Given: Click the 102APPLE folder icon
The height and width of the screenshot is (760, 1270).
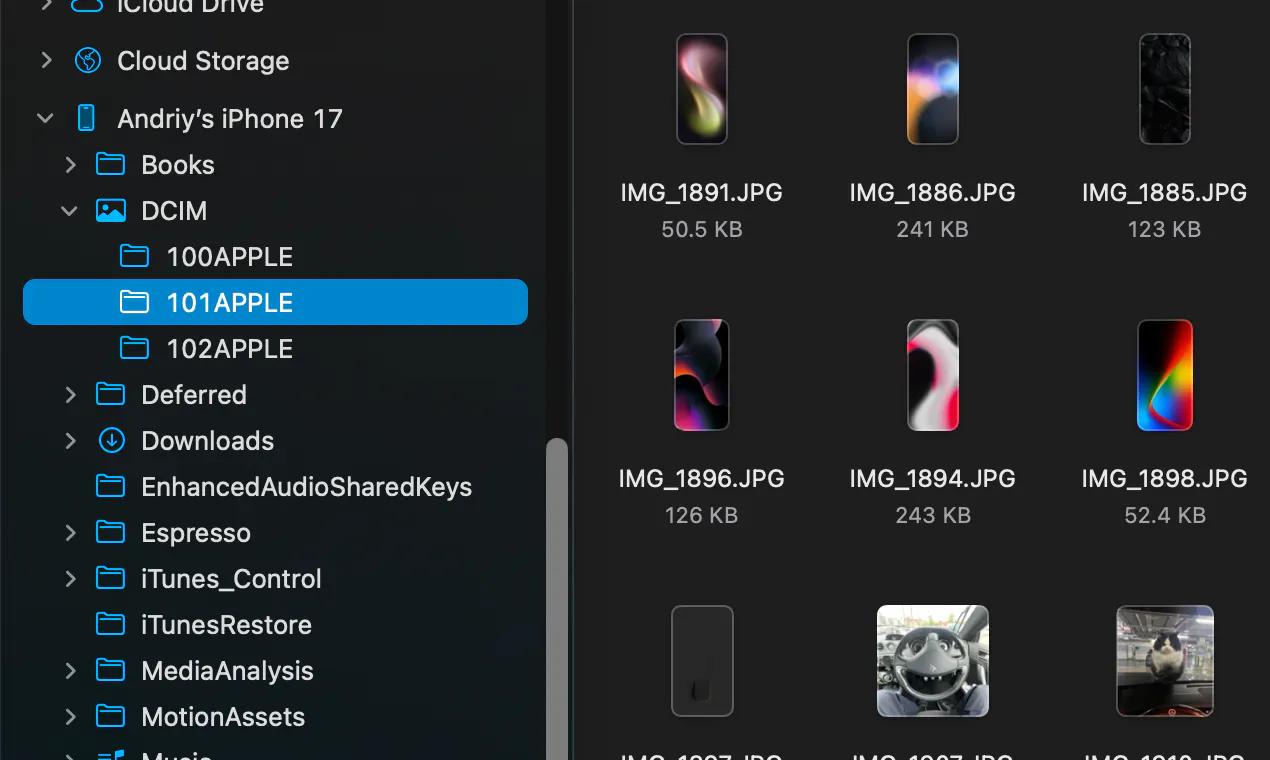Looking at the screenshot, I should [134, 349].
